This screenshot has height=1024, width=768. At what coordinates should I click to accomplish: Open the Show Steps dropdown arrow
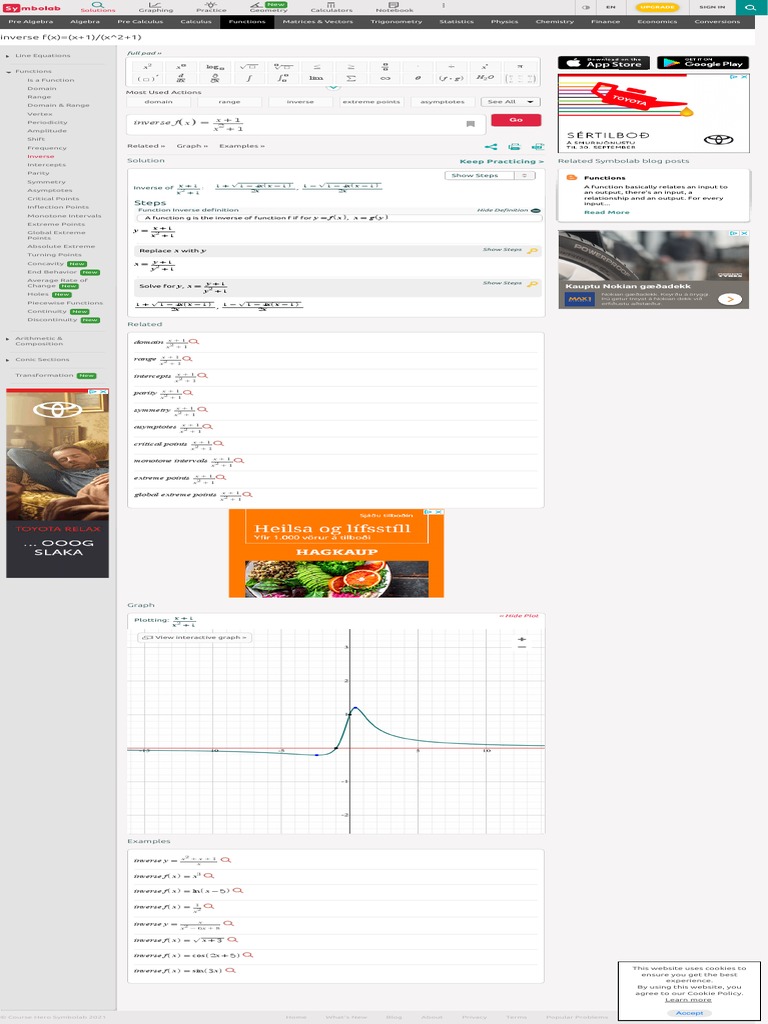(524, 176)
